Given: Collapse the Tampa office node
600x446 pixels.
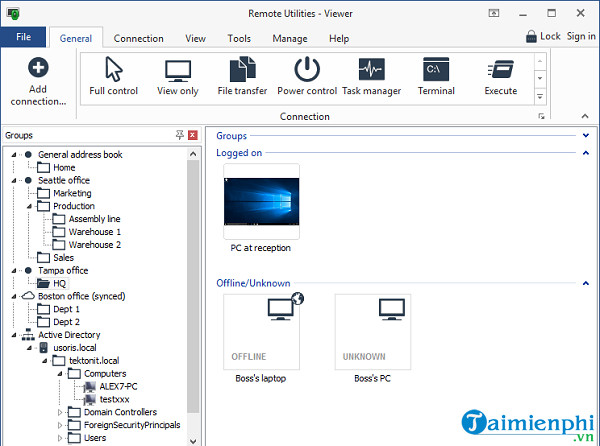Looking at the screenshot, I should pyautogui.click(x=14, y=271).
